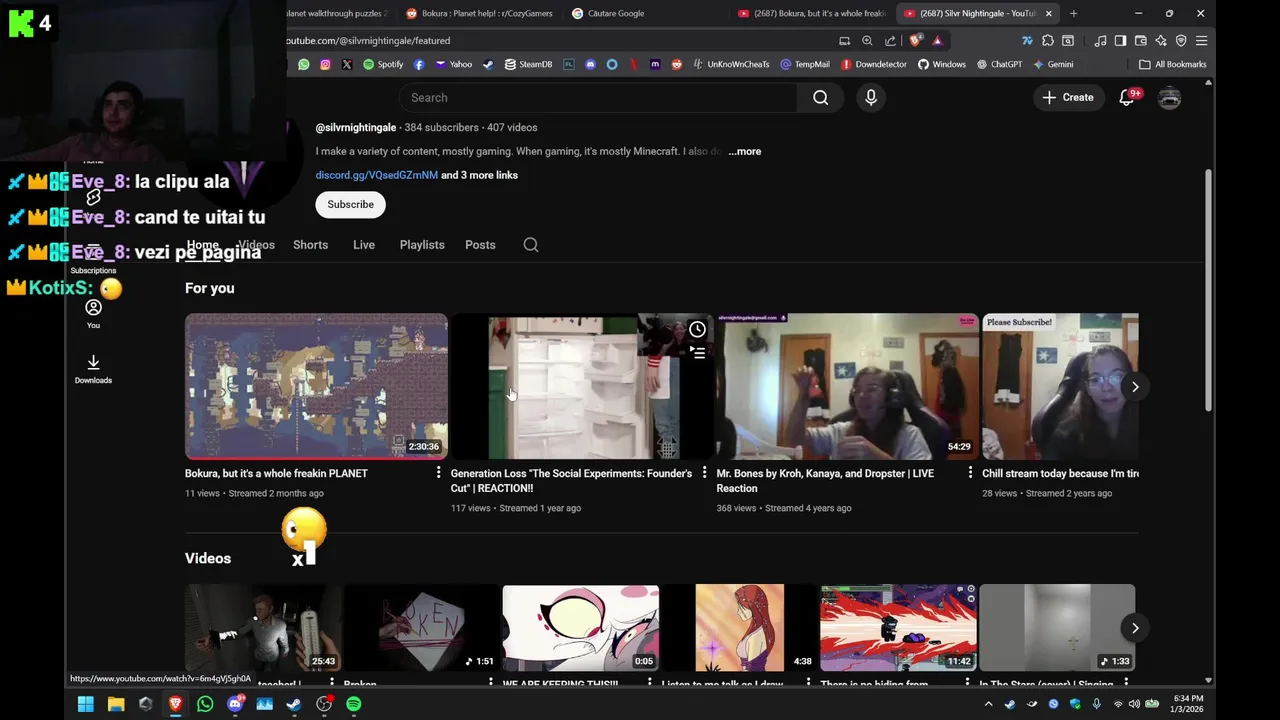The image size is (1280, 720).
Task: Switch to channel Playlists tab
Action: click(422, 245)
